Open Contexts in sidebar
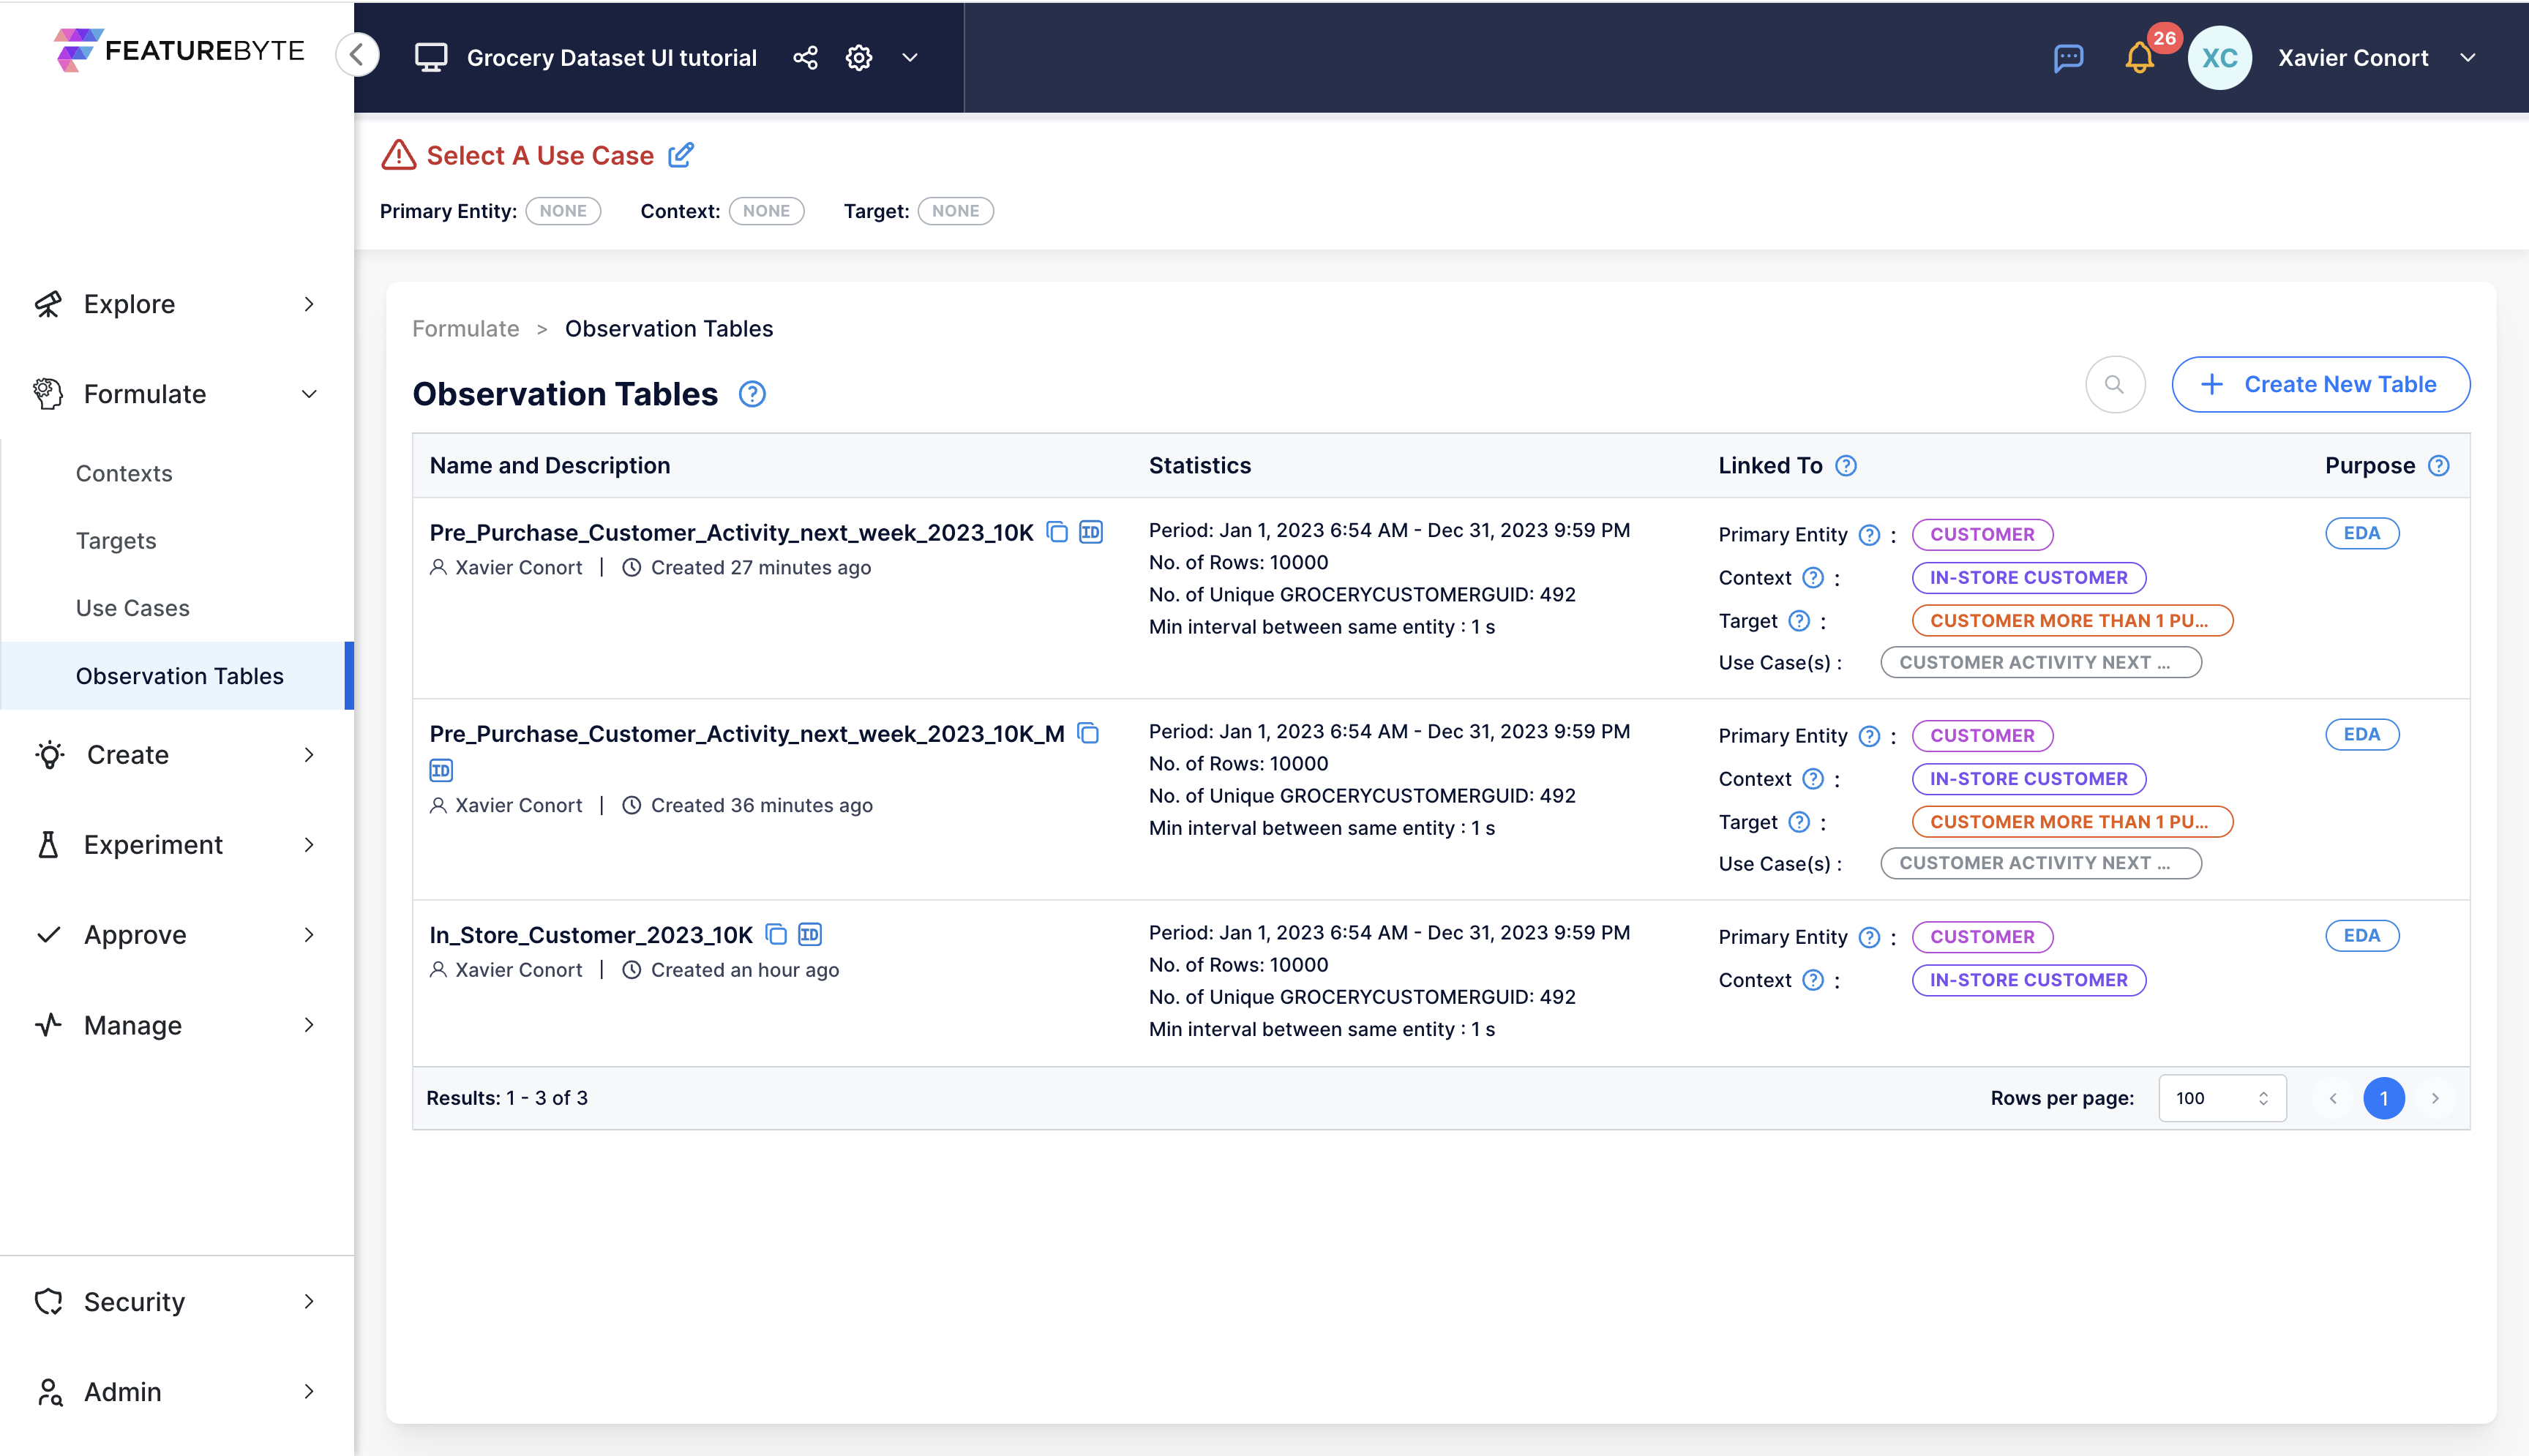2529x1456 pixels. (124, 473)
